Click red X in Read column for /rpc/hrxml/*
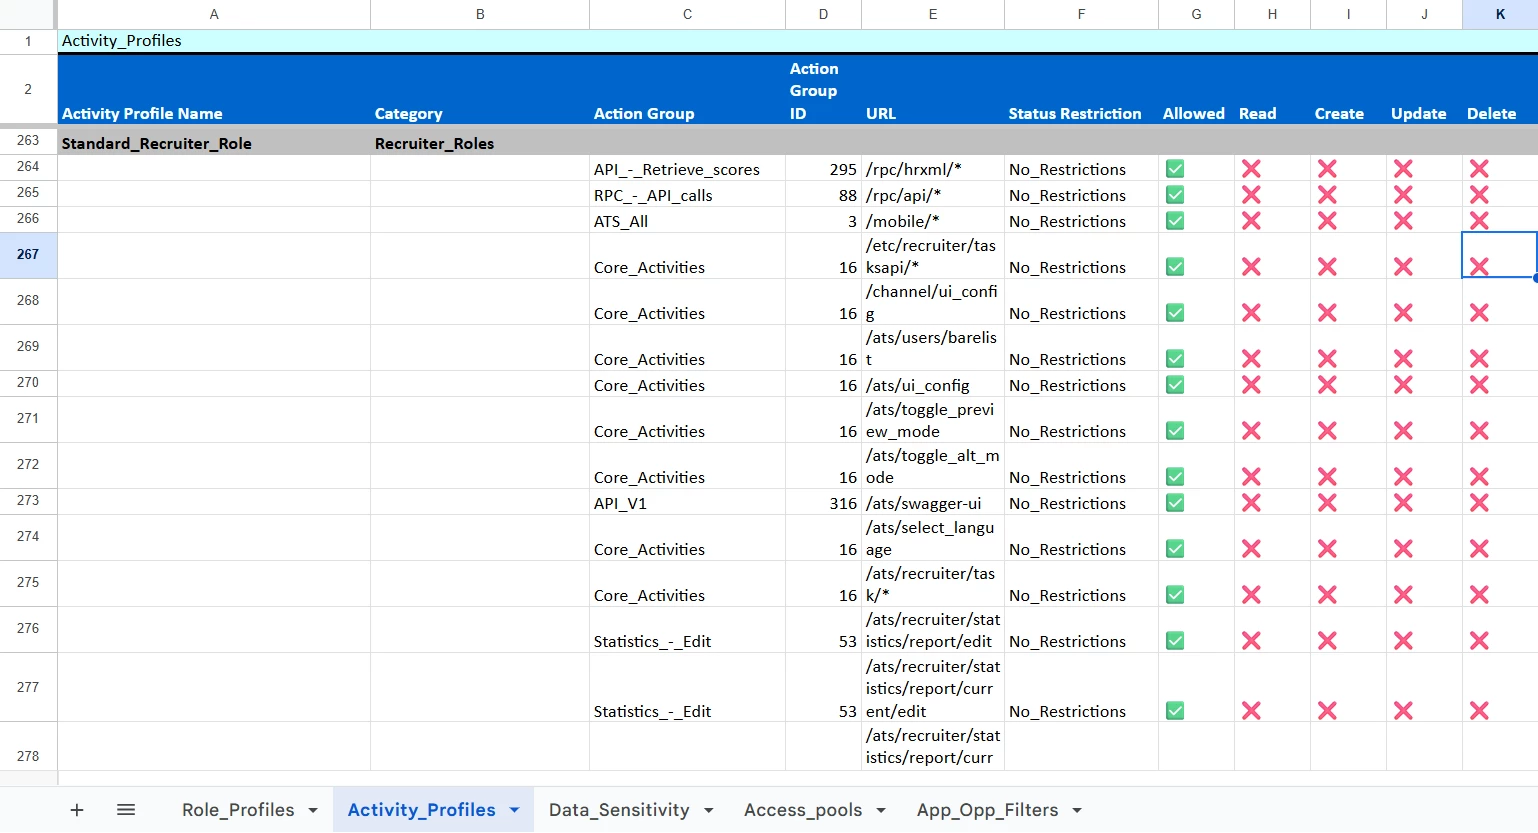 (1251, 169)
